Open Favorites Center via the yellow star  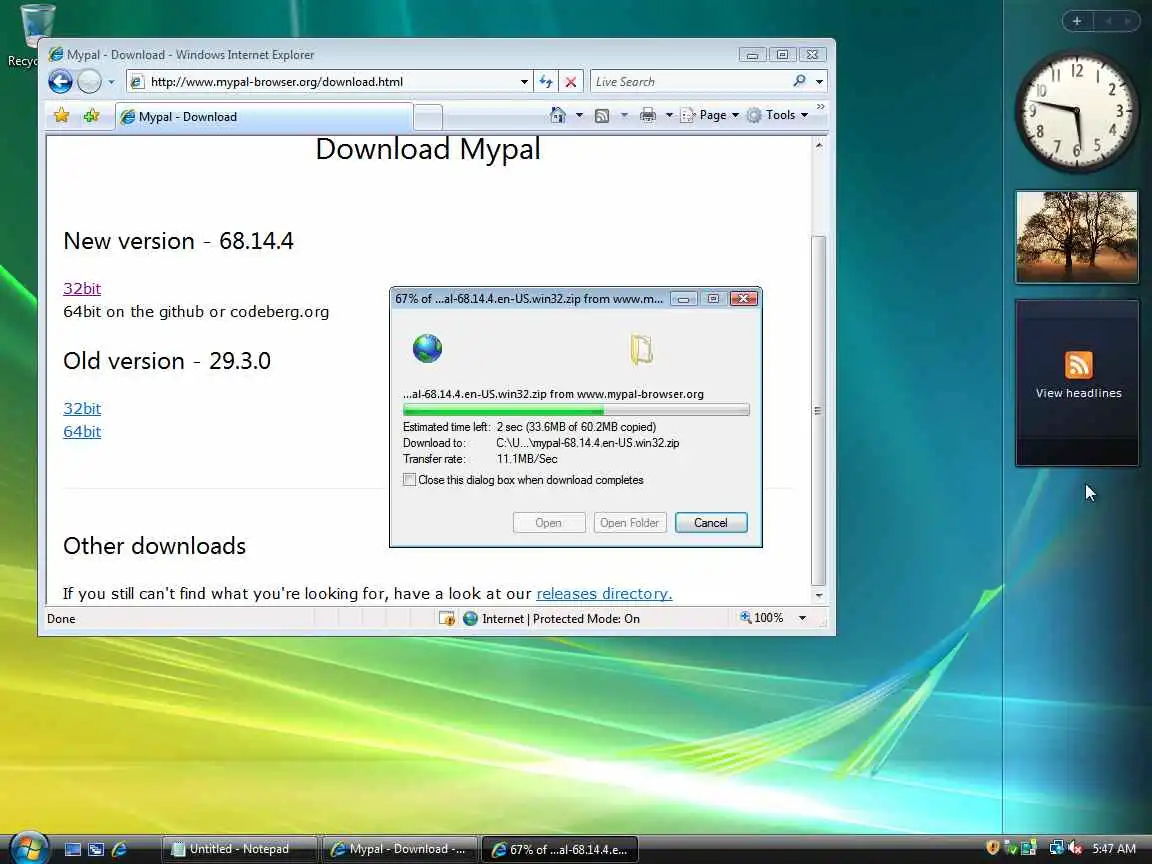tap(62, 116)
